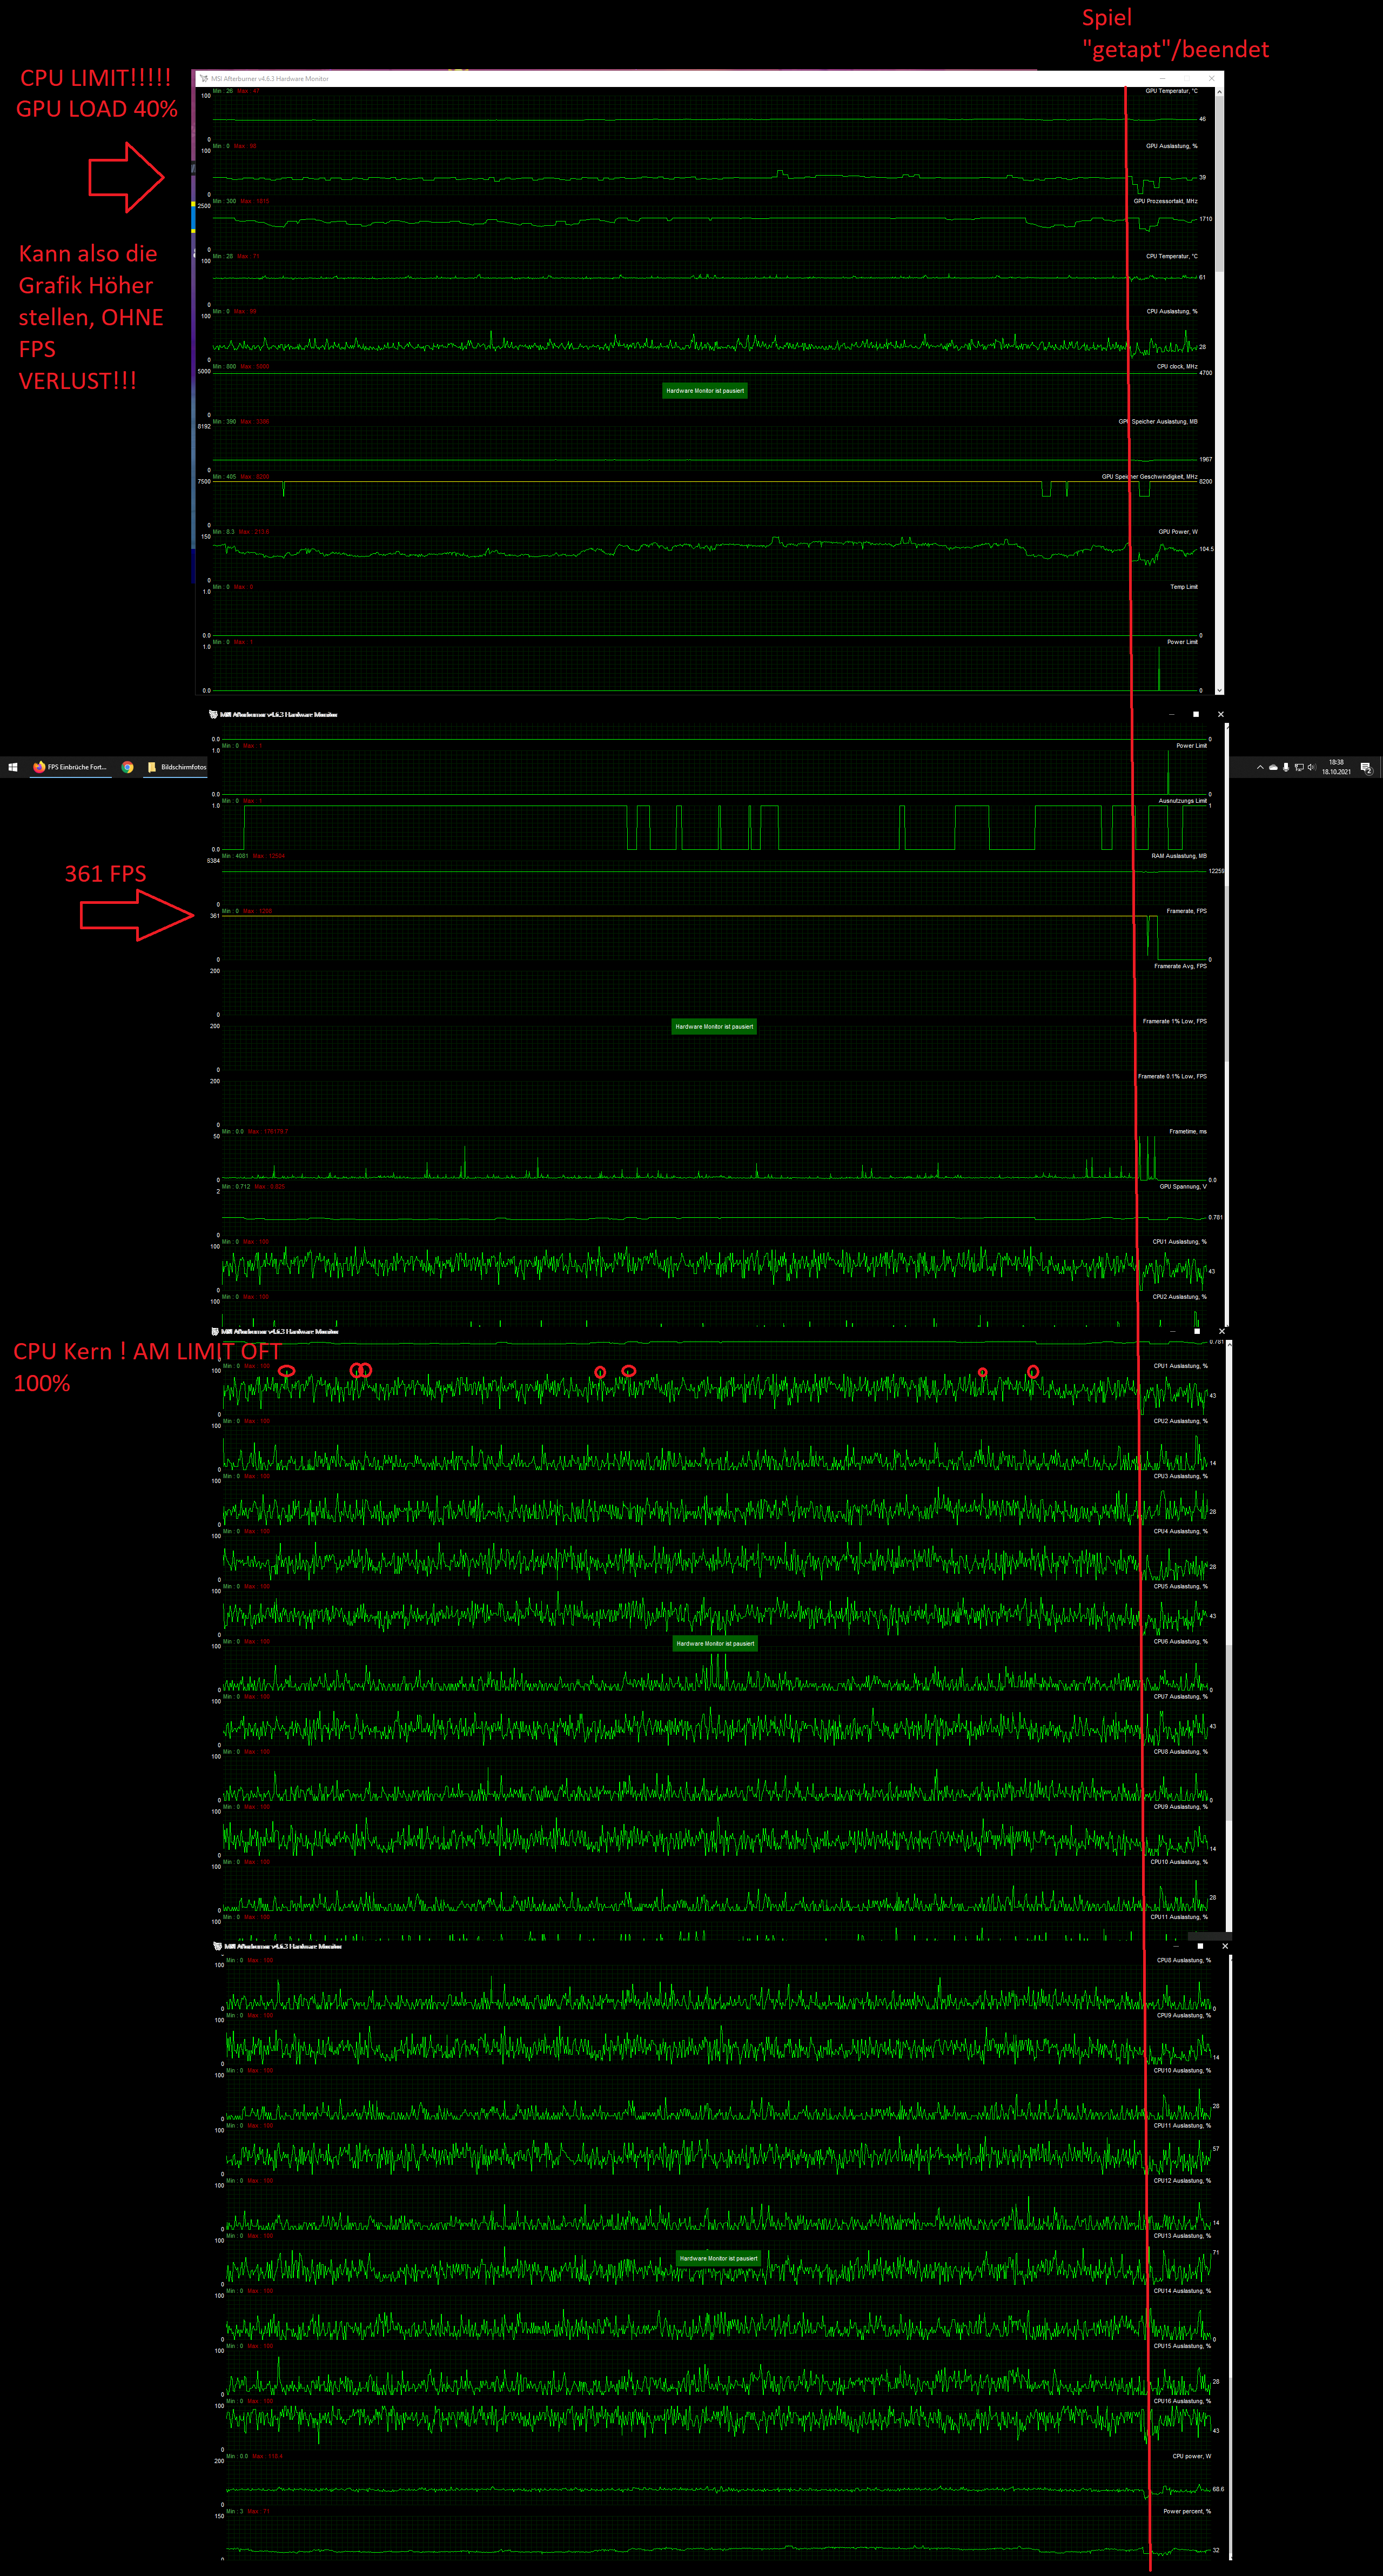Click the OneDrive cloud tray icon
This screenshot has height=2576, width=1383.
(1273, 767)
